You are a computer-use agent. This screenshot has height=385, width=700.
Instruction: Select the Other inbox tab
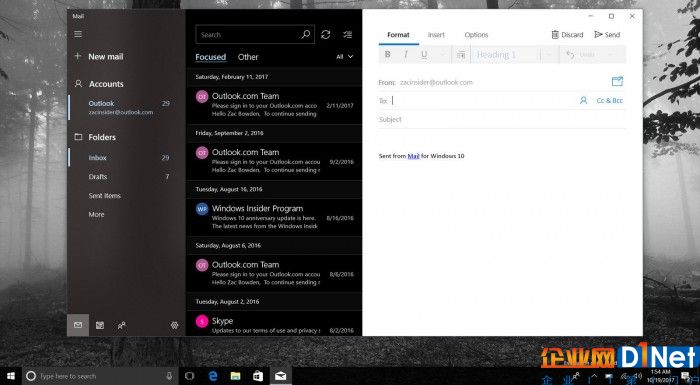248,57
